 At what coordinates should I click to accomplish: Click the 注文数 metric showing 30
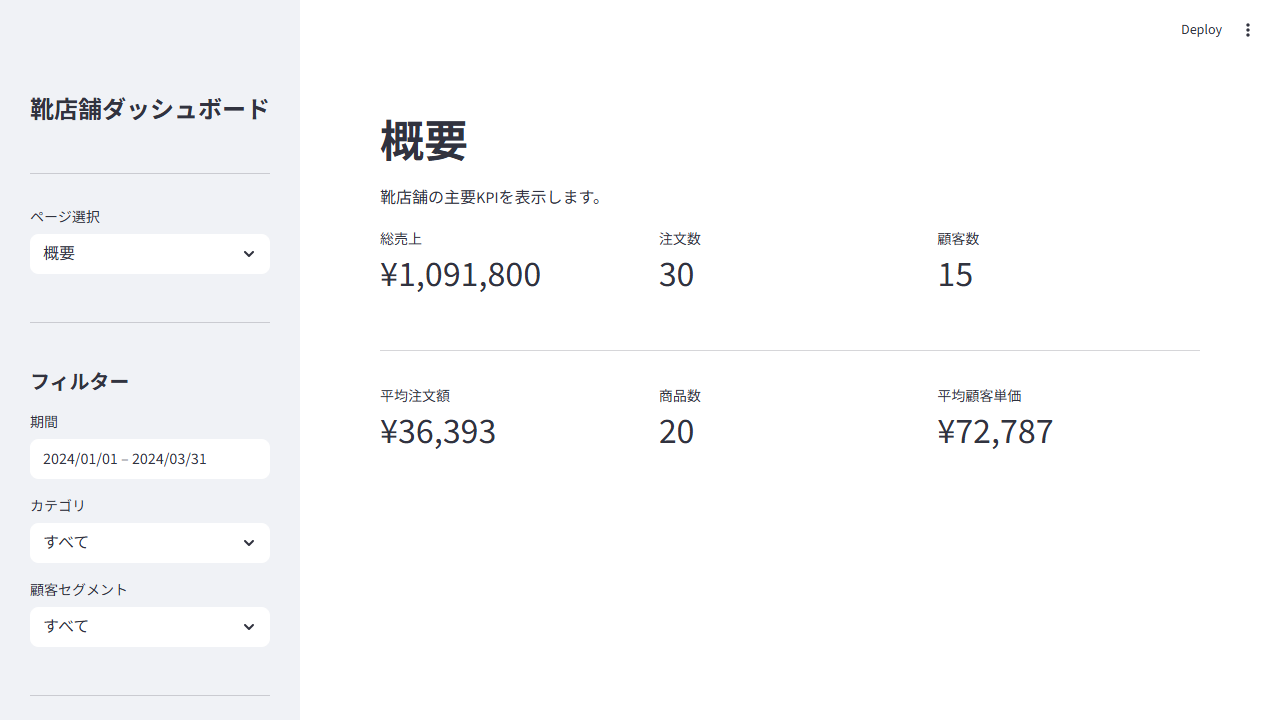click(677, 275)
